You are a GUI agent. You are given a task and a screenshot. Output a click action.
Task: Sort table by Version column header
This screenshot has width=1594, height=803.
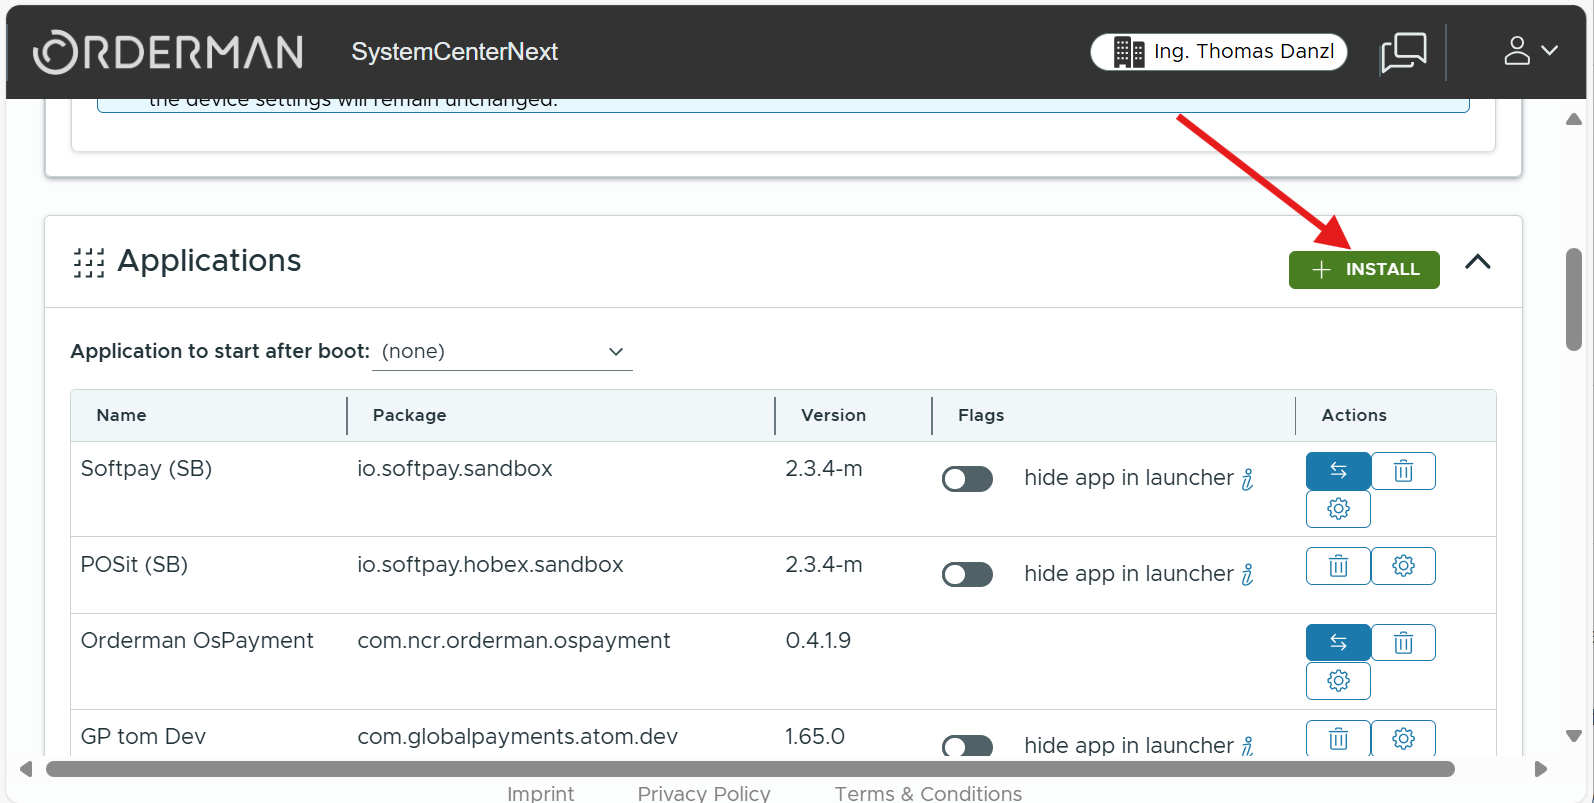833,415
